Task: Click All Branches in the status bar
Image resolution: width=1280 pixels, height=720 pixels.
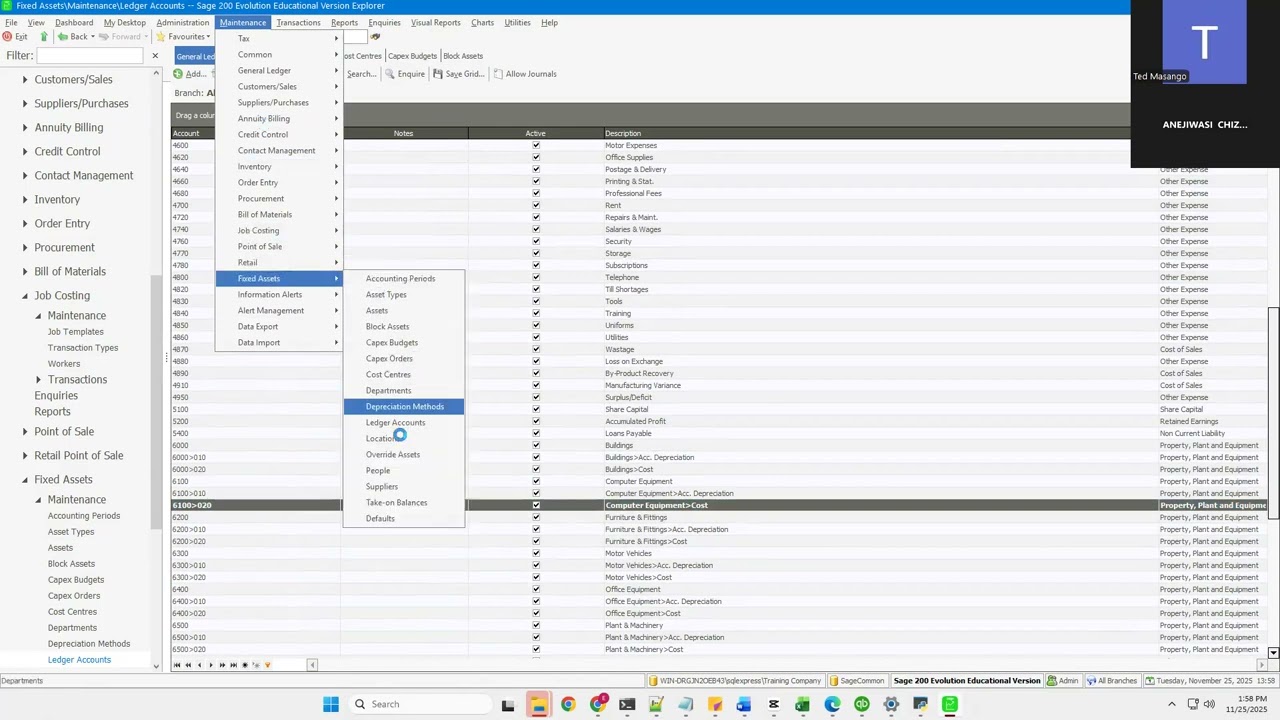Action: tap(1112, 681)
